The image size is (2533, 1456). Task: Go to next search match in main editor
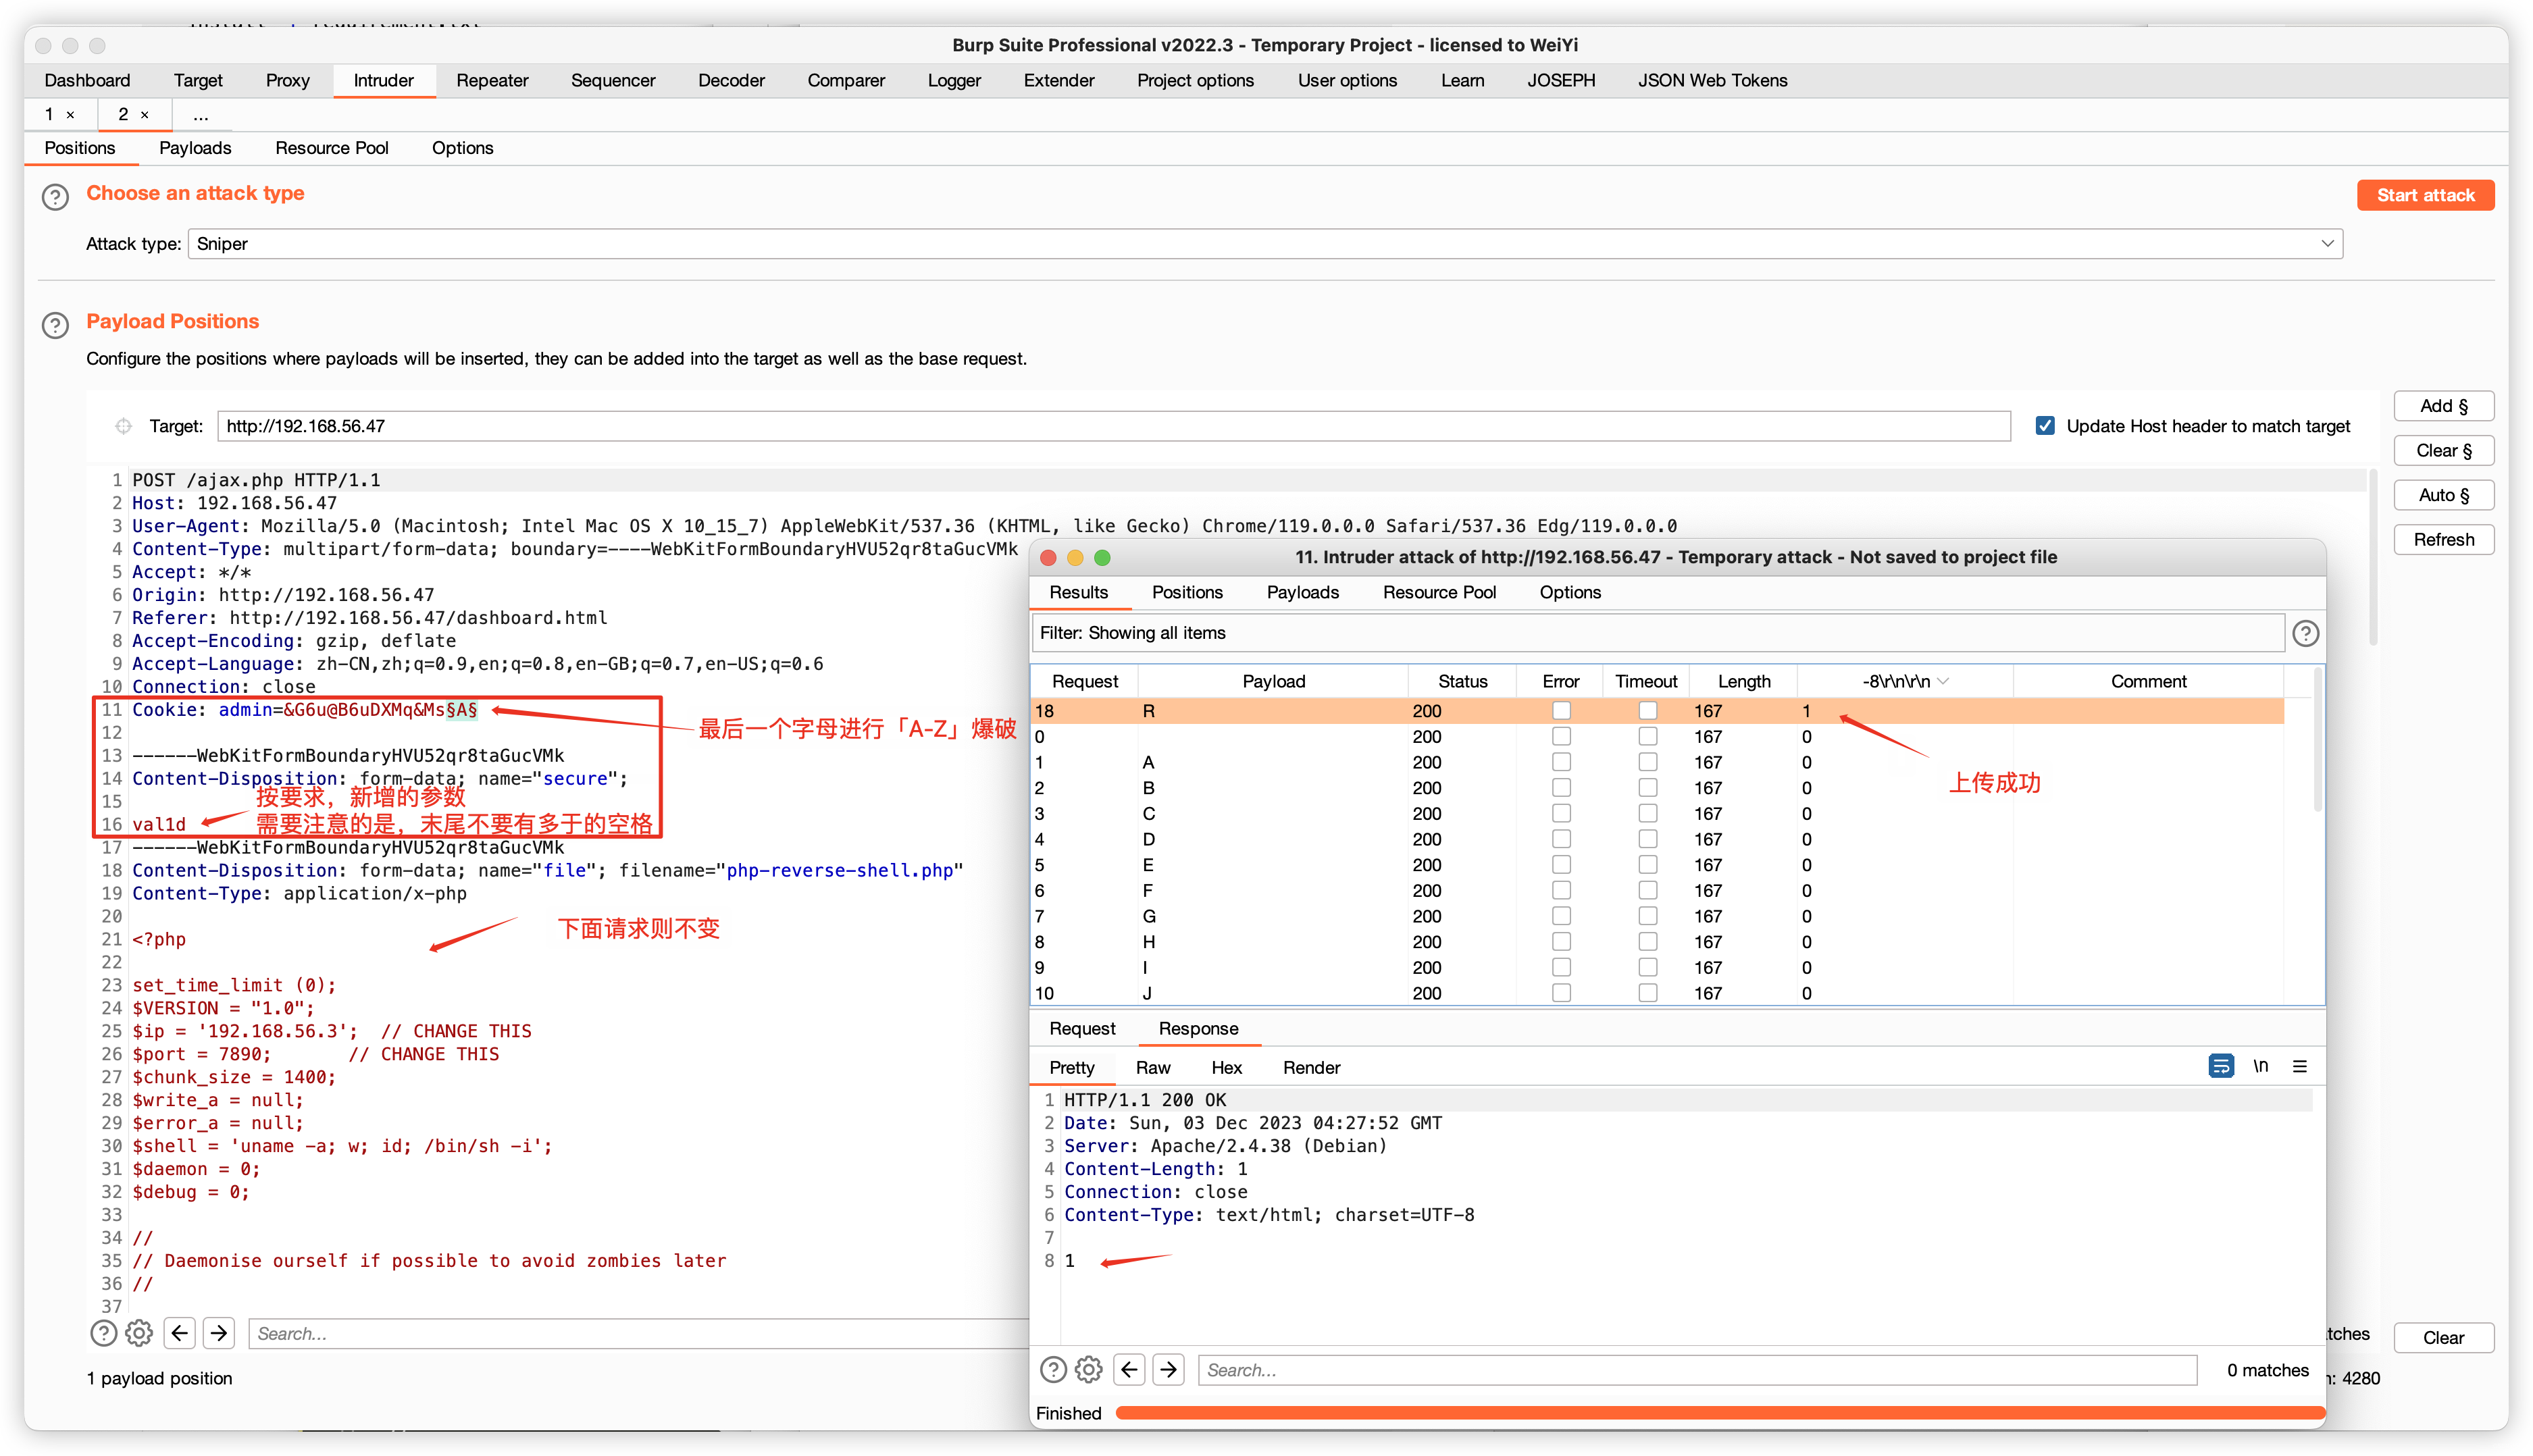tap(219, 1333)
